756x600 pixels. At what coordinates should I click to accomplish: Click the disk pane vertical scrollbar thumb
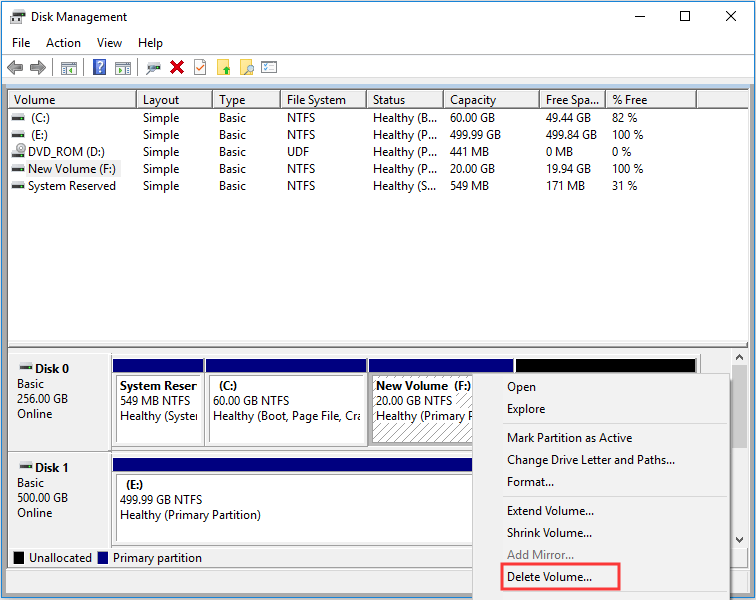click(739, 406)
